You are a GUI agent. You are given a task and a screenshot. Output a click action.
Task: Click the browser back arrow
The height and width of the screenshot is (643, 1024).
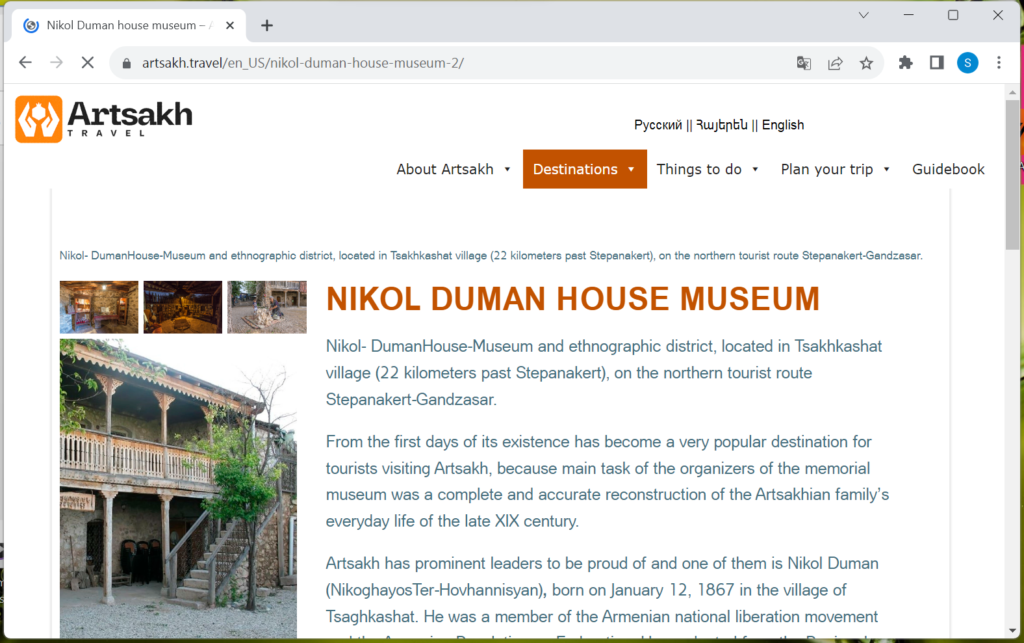coord(25,63)
